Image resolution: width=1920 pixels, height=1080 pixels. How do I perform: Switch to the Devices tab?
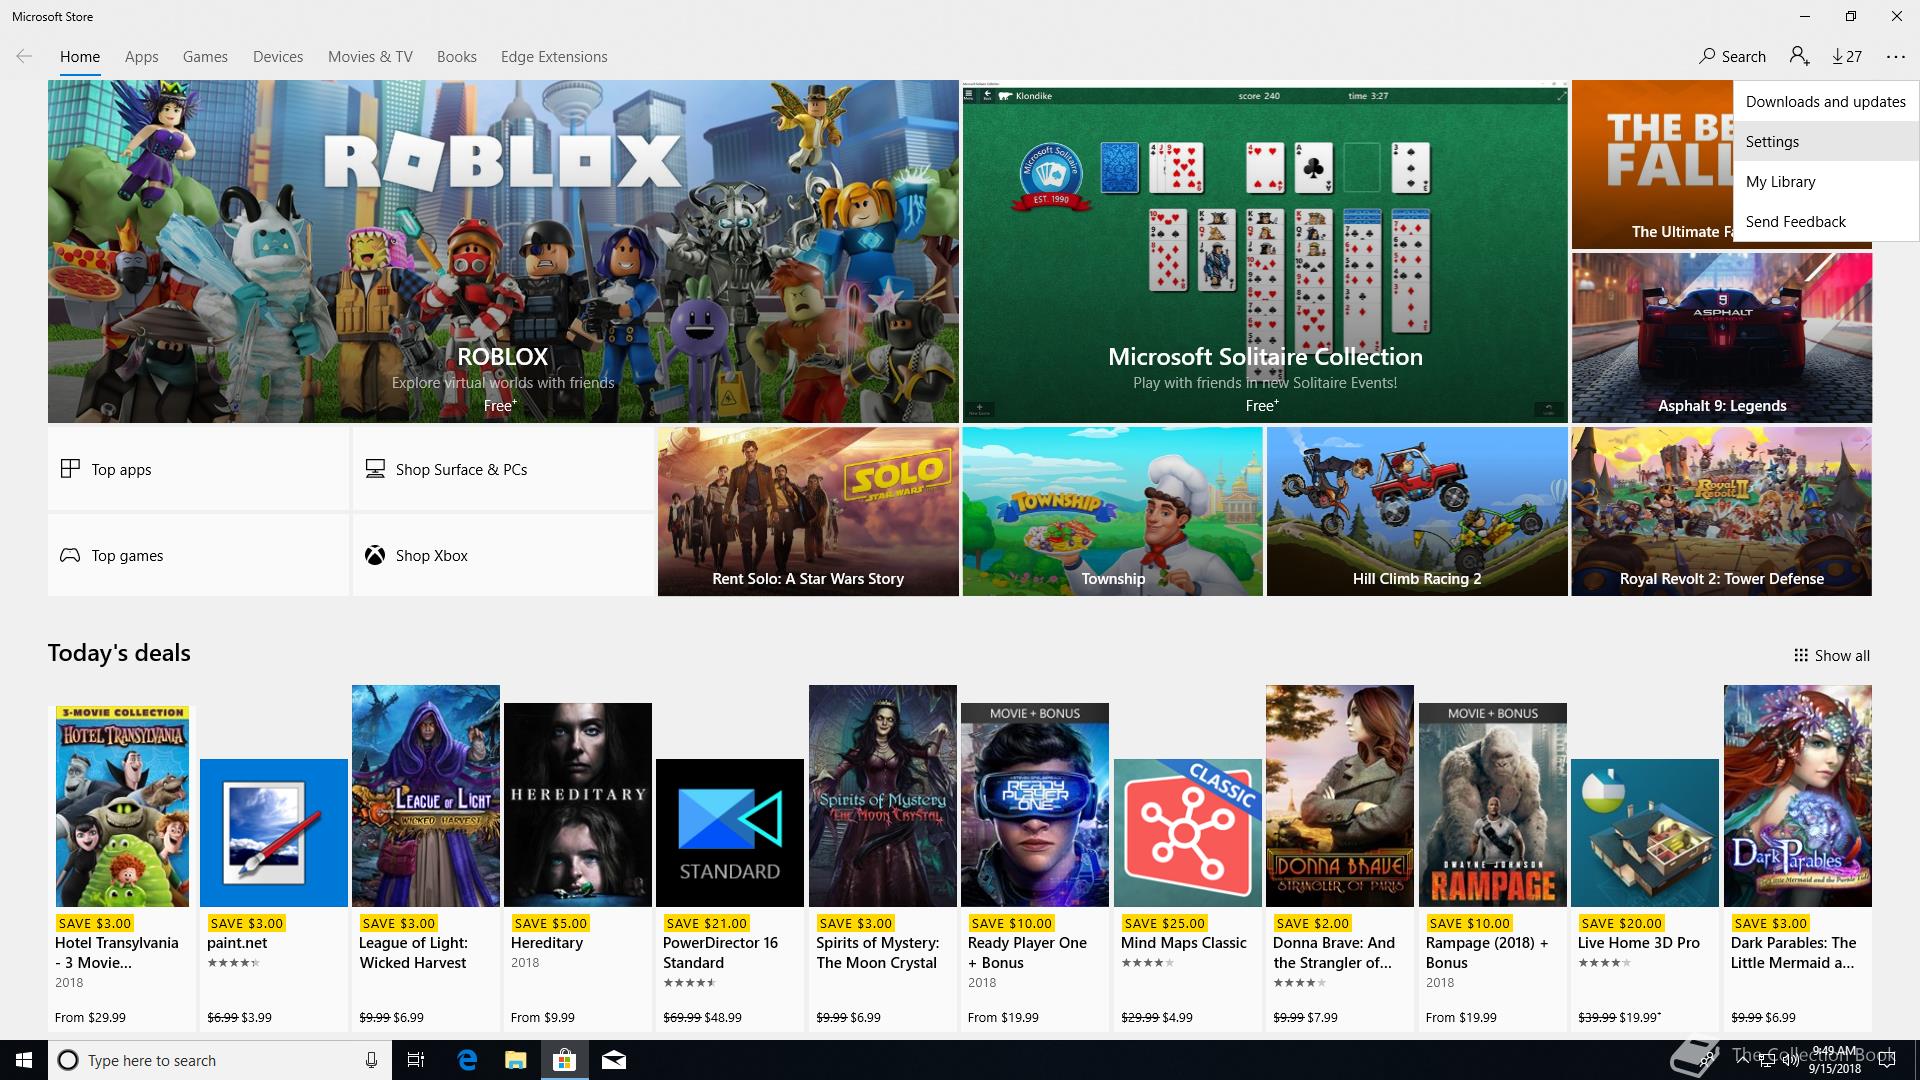pos(278,57)
